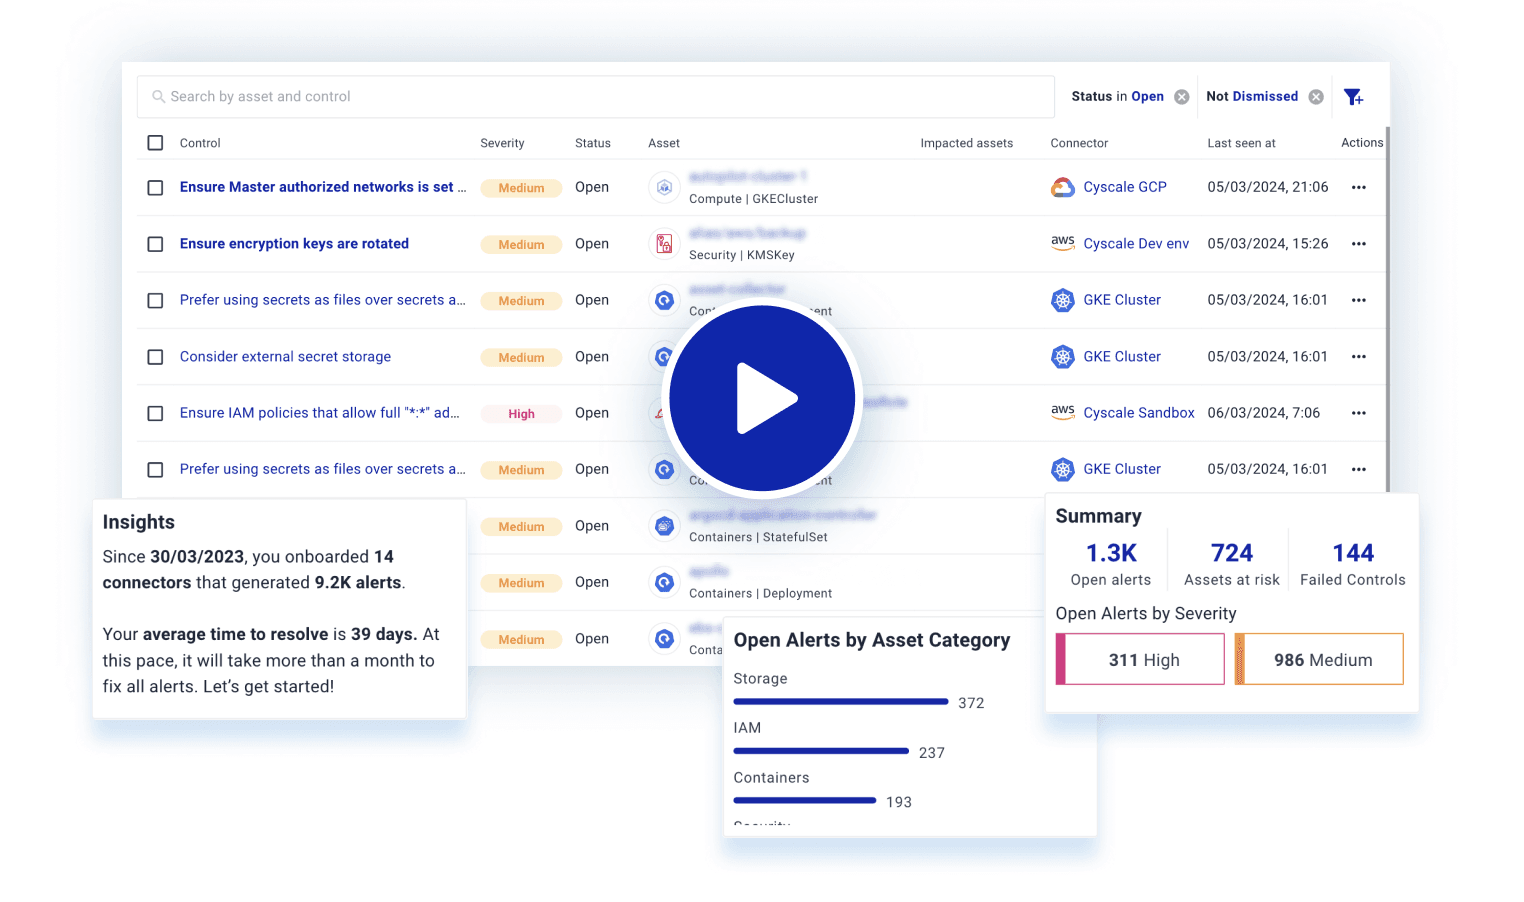Sort by Last seen at column
Image resolution: width=1524 pixels, height=902 pixels.
point(1241,143)
